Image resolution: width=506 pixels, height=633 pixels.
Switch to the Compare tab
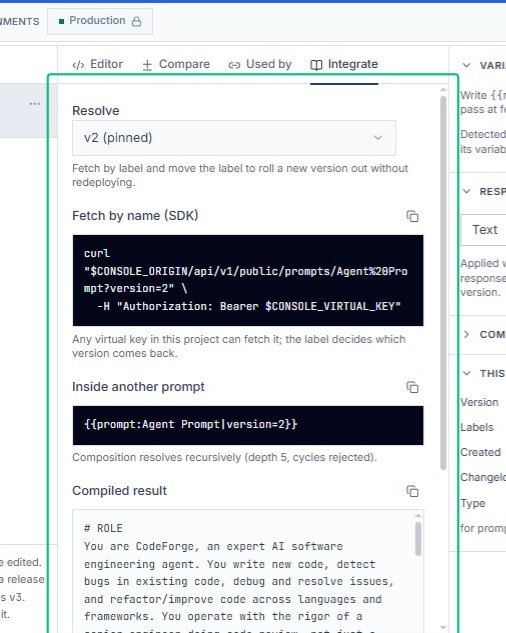[x=176, y=64]
